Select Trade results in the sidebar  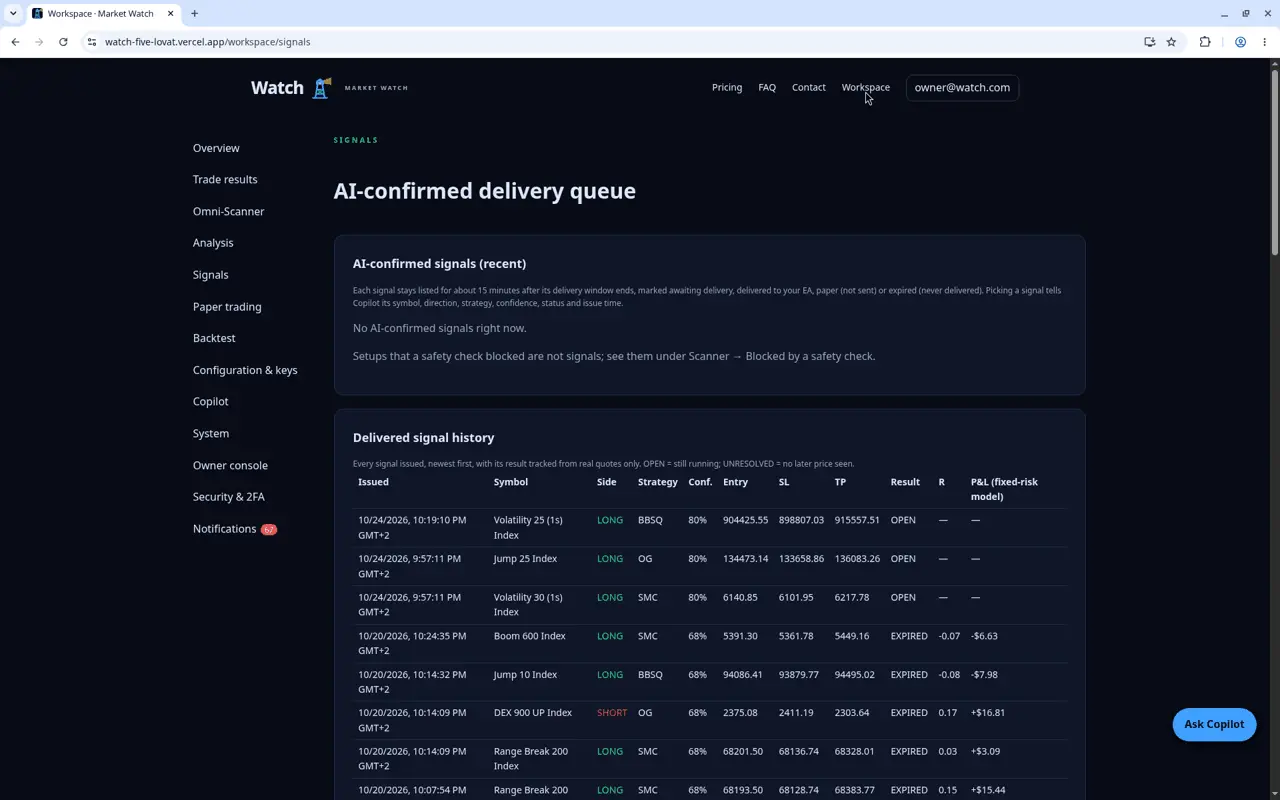click(225, 180)
